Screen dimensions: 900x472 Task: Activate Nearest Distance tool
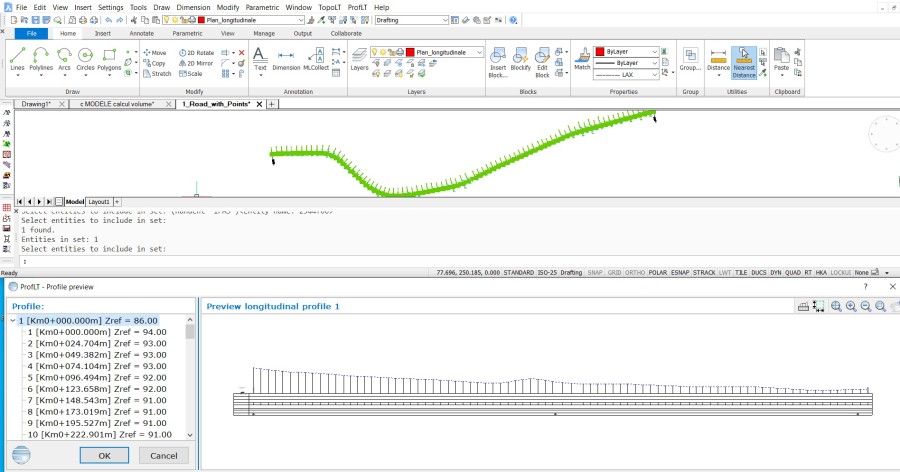pyautogui.click(x=744, y=63)
